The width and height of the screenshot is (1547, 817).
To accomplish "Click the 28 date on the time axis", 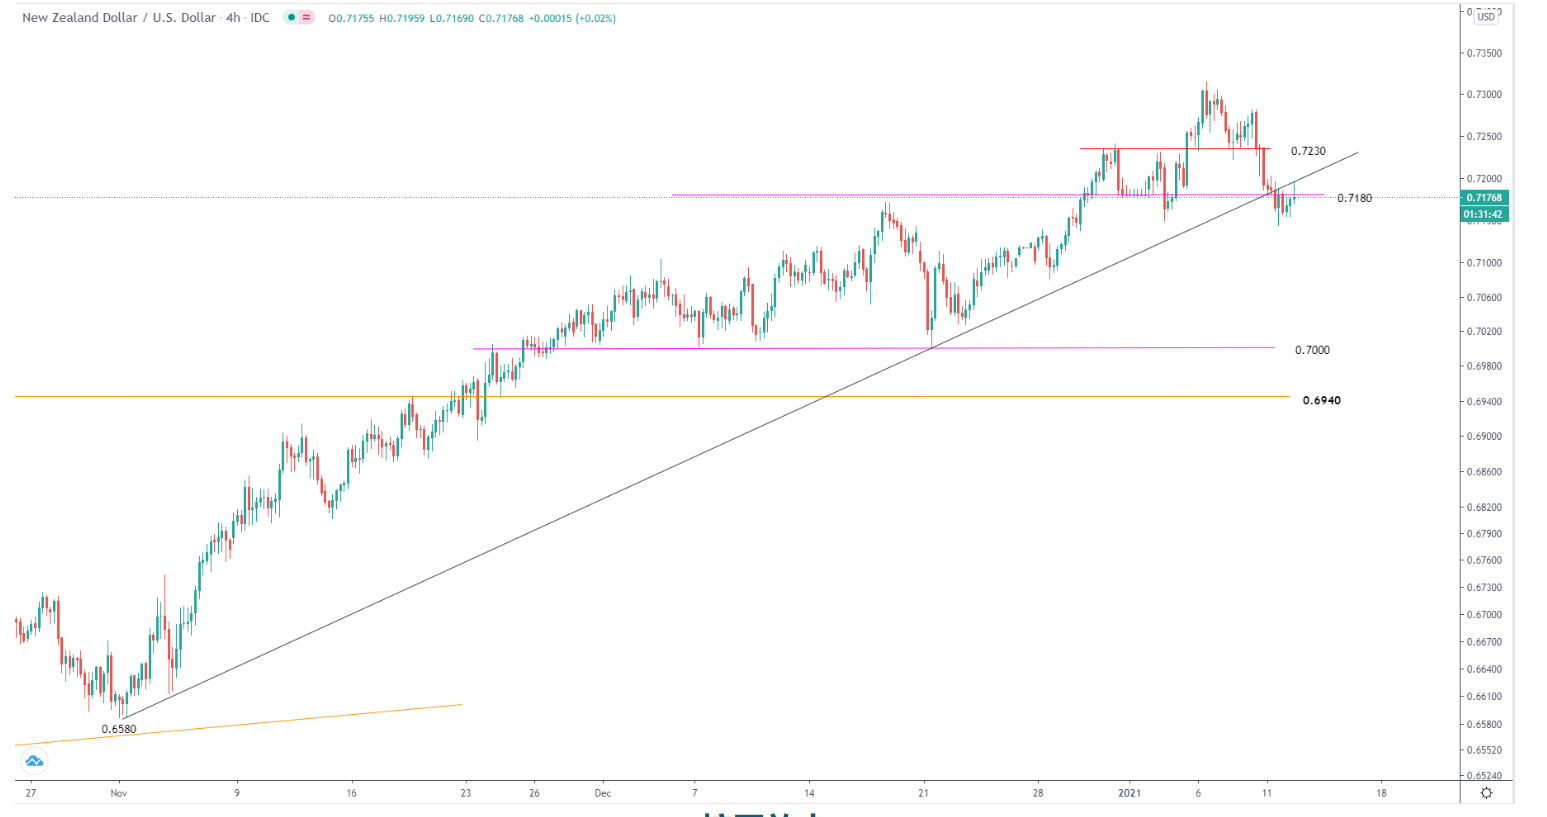I will click(1038, 793).
